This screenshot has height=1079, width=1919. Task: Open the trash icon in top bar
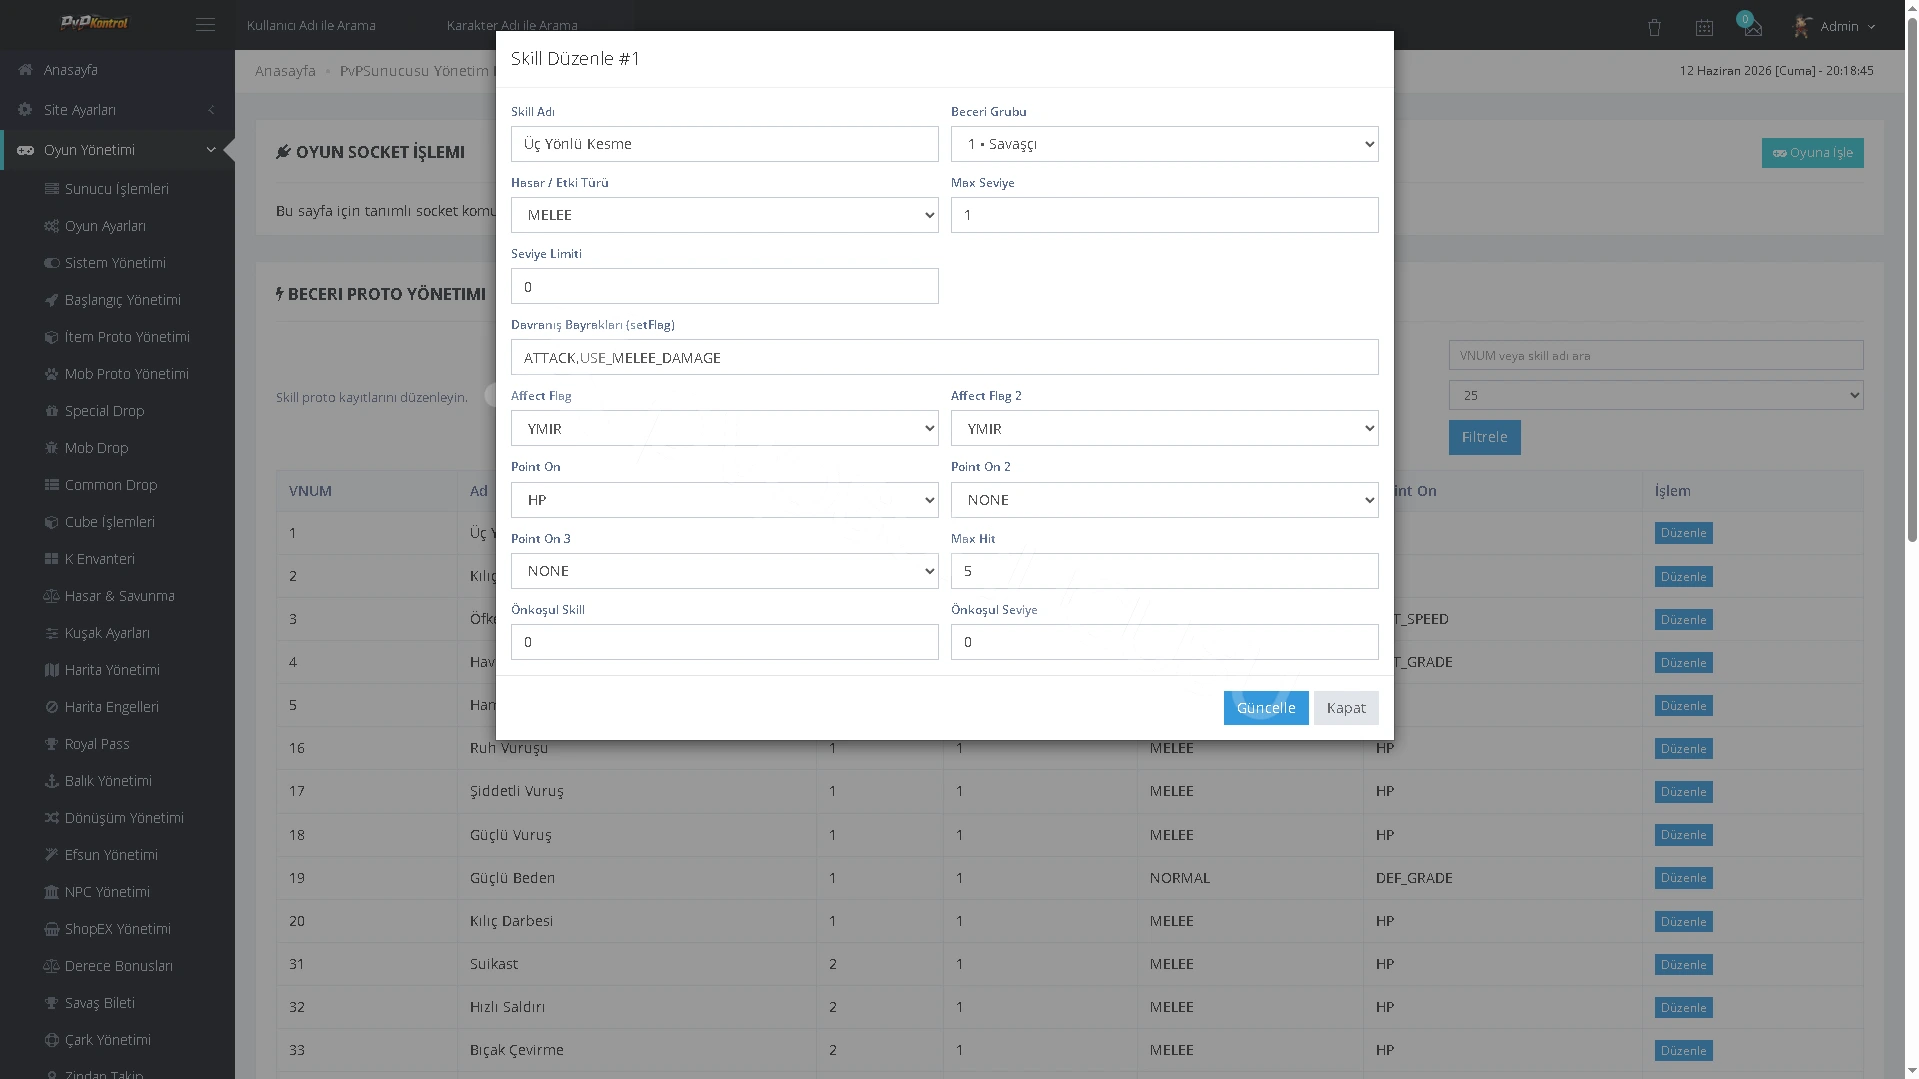(1654, 27)
